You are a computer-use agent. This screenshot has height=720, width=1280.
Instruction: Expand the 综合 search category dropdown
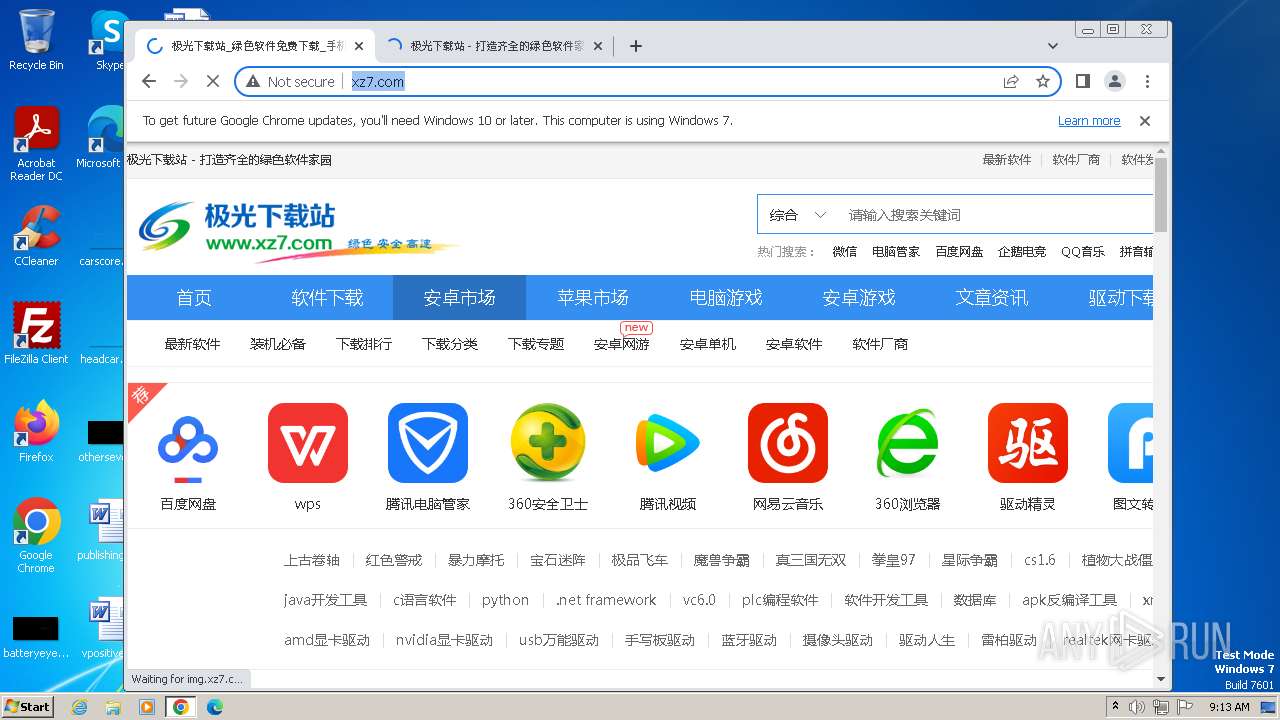tap(797, 215)
